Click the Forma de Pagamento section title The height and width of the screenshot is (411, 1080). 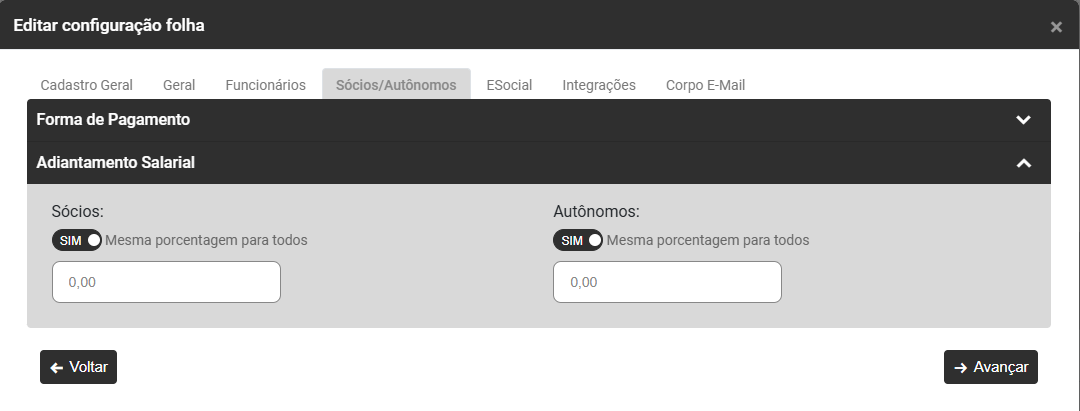[x=113, y=120]
